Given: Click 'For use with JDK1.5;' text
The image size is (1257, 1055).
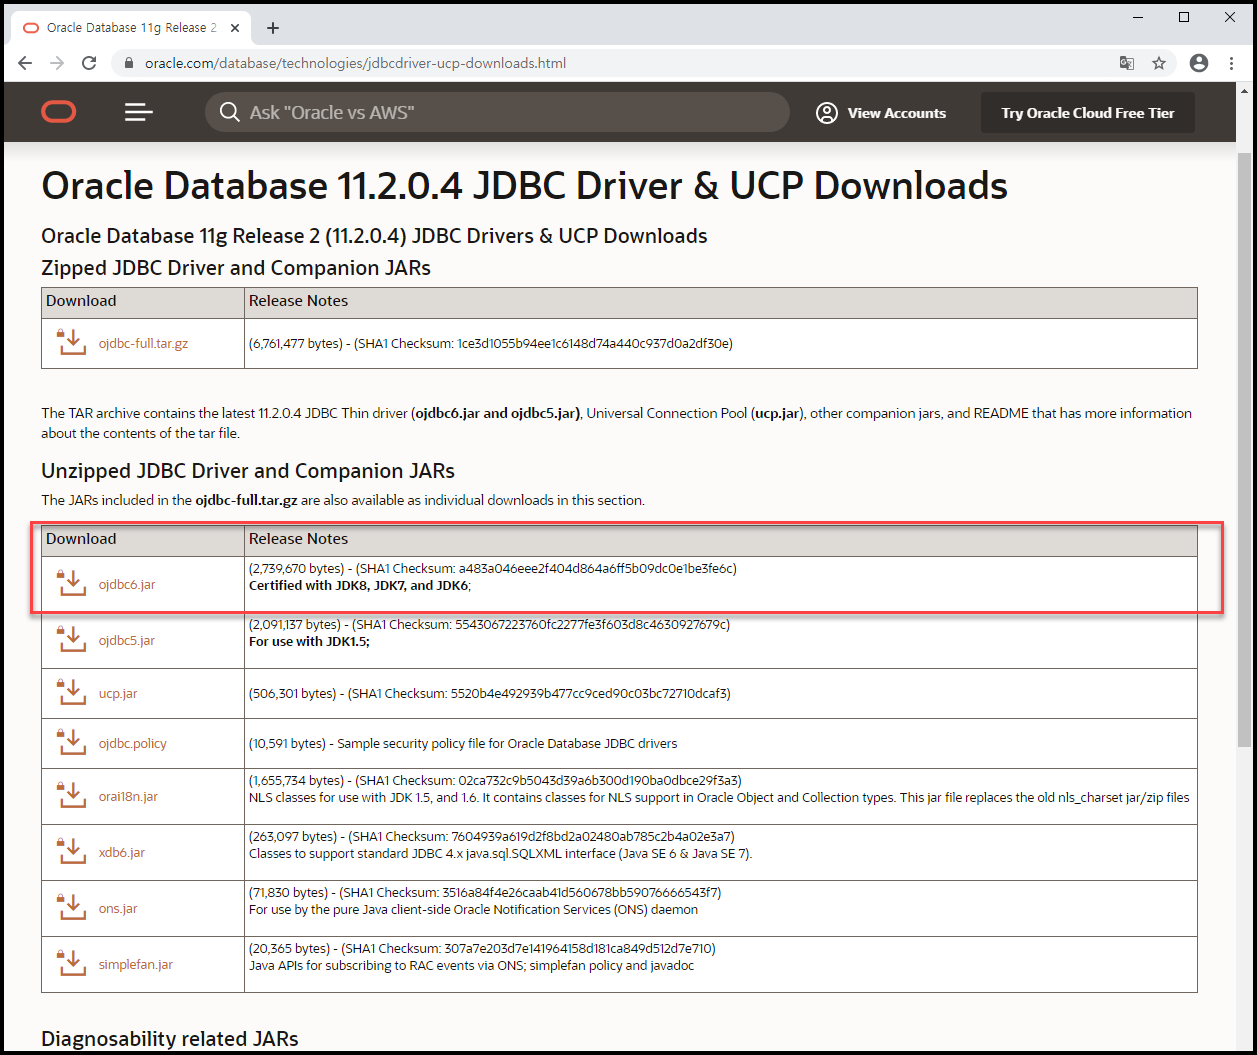Looking at the screenshot, I should point(309,641).
